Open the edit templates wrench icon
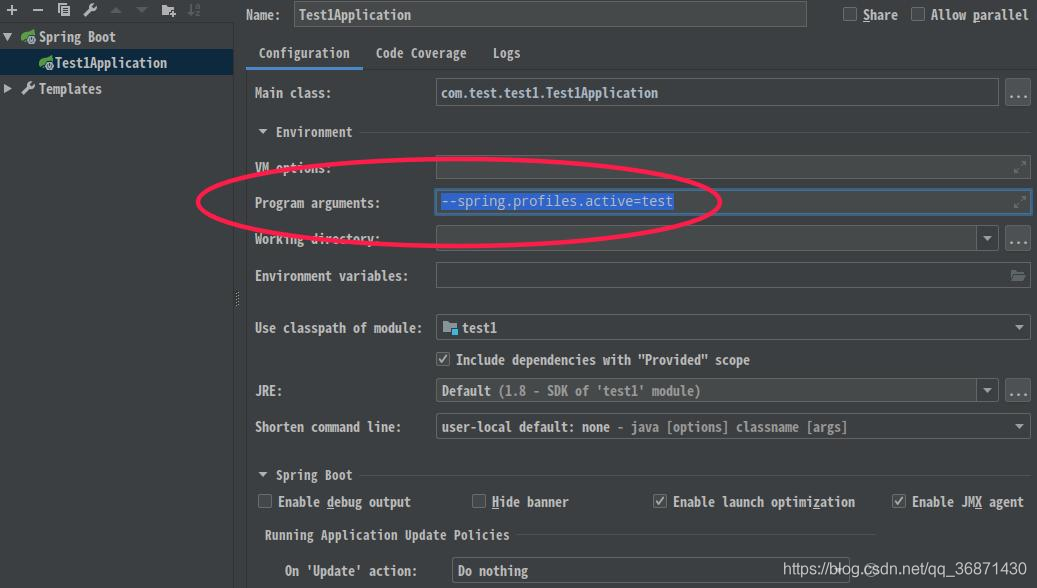The height and width of the screenshot is (588, 1037). [91, 10]
